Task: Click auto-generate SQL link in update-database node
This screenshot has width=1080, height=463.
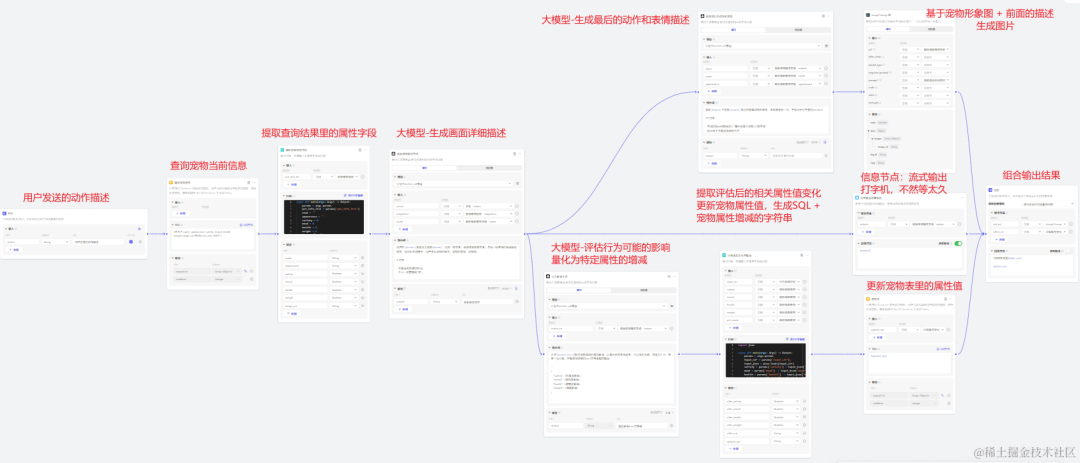Action: 944,349
